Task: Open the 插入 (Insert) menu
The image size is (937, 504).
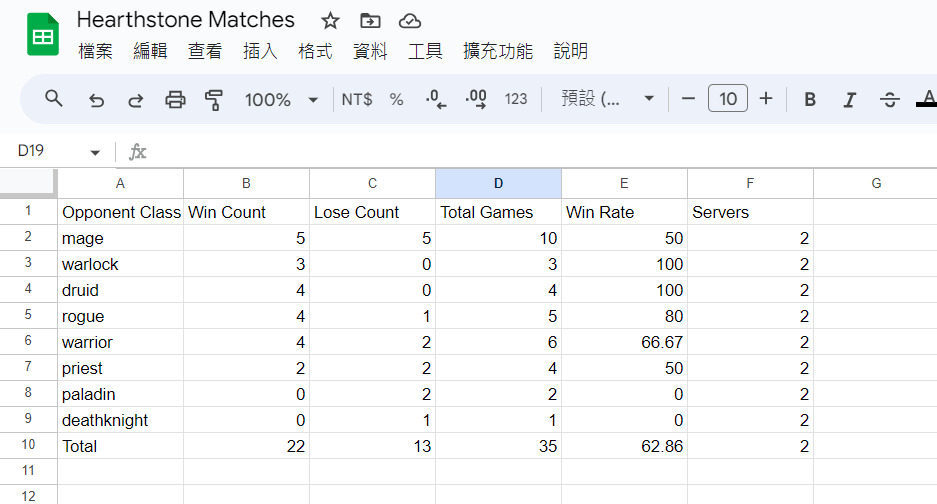Action: 260,51
